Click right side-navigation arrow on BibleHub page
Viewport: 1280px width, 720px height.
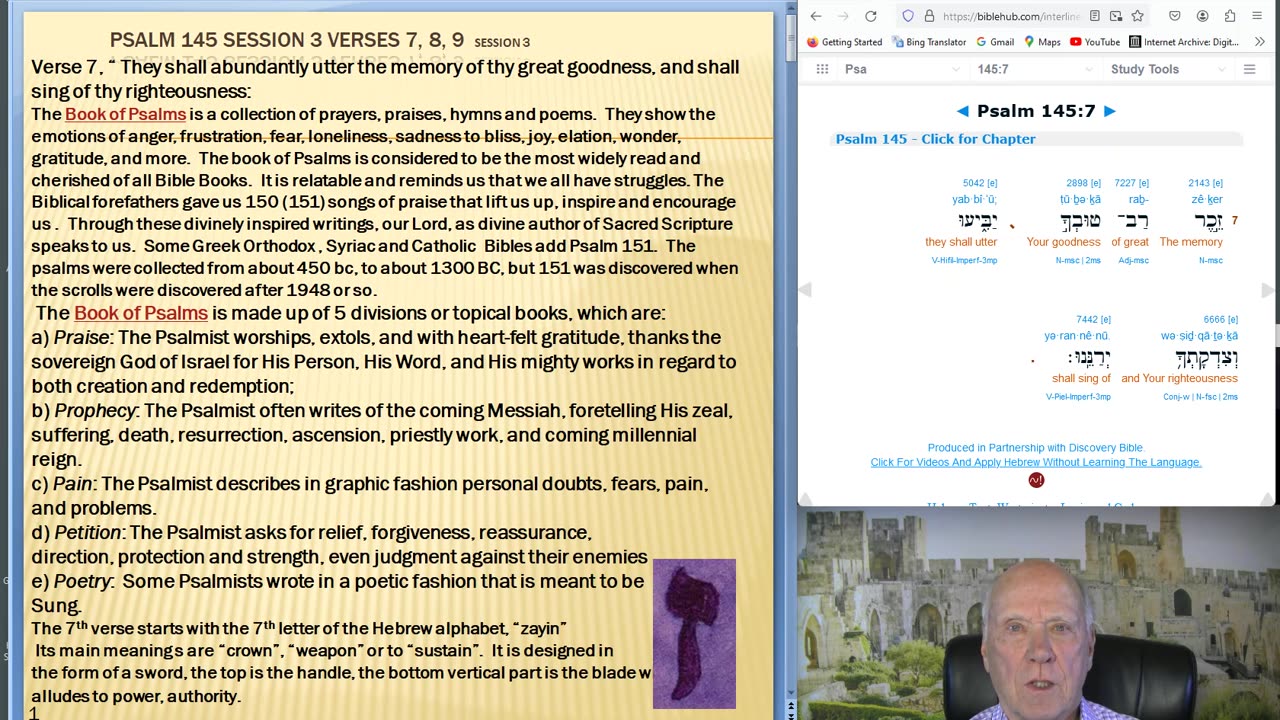pyautogui.click(x=1268, y=290)
